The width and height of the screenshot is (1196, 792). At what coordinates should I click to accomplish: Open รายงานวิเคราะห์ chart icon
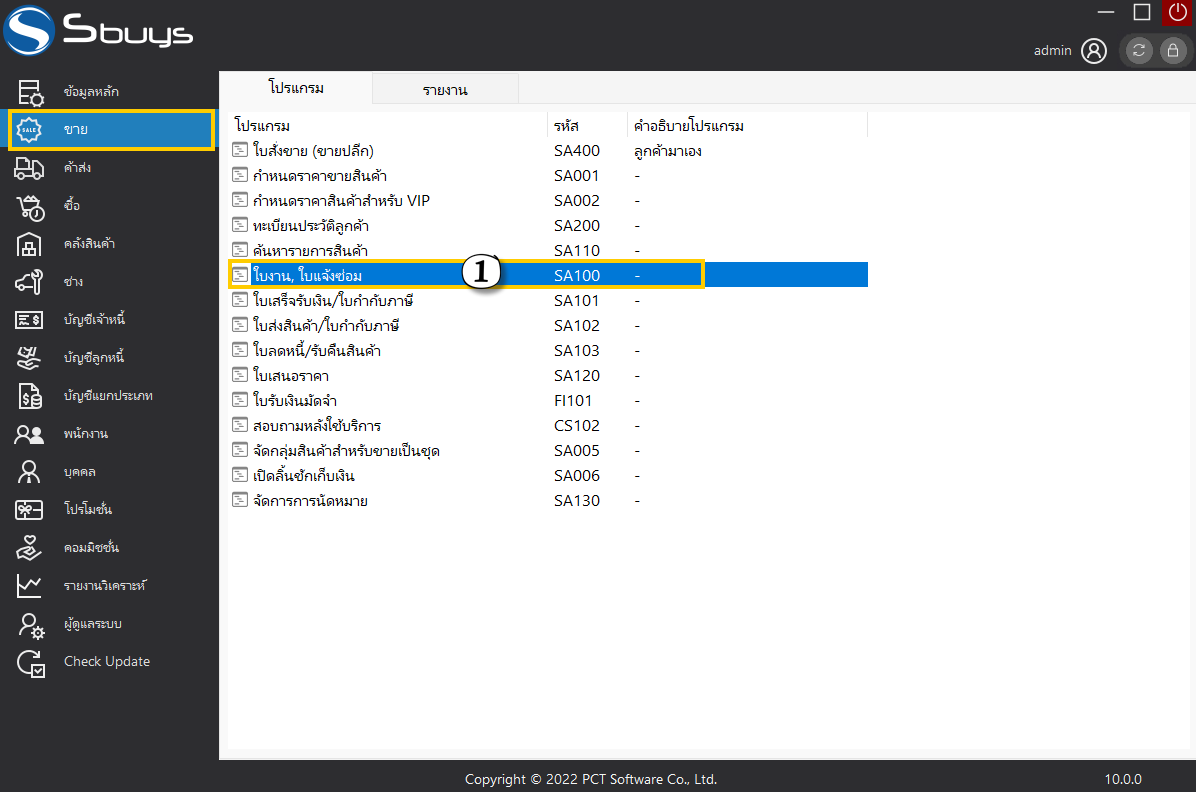click(29, 586)
